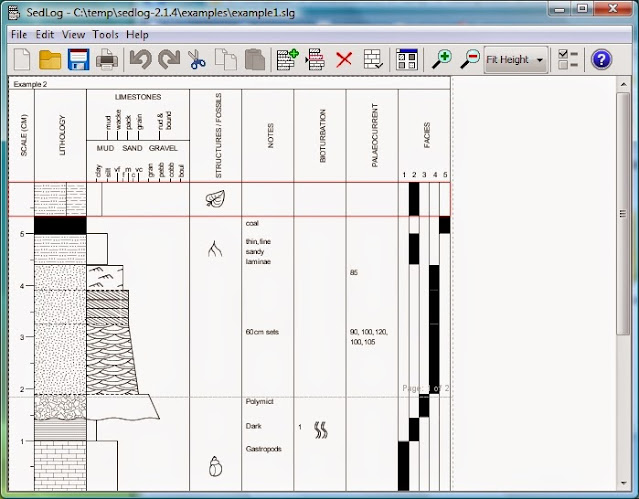Select the gastropod fossil symbol
639x499 pixels.
click(215, 466)
